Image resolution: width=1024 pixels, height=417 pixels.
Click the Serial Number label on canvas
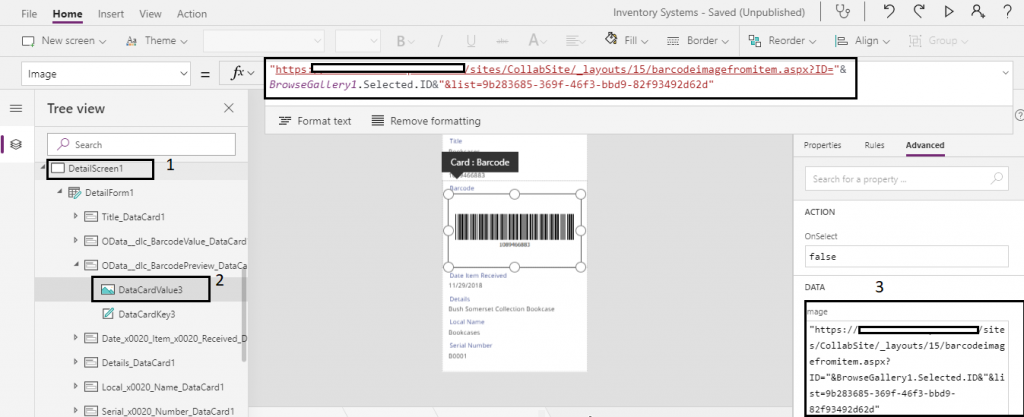click(x=471, y=345)
